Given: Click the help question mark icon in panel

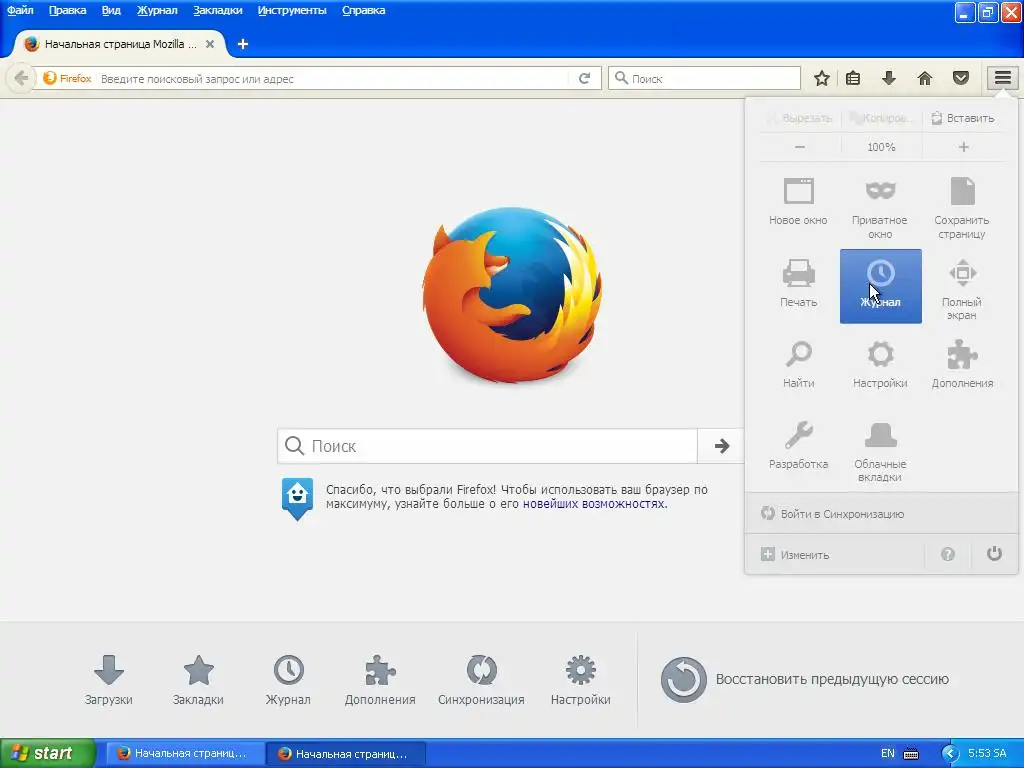Looking at the screenshot, I should [948, 554].
